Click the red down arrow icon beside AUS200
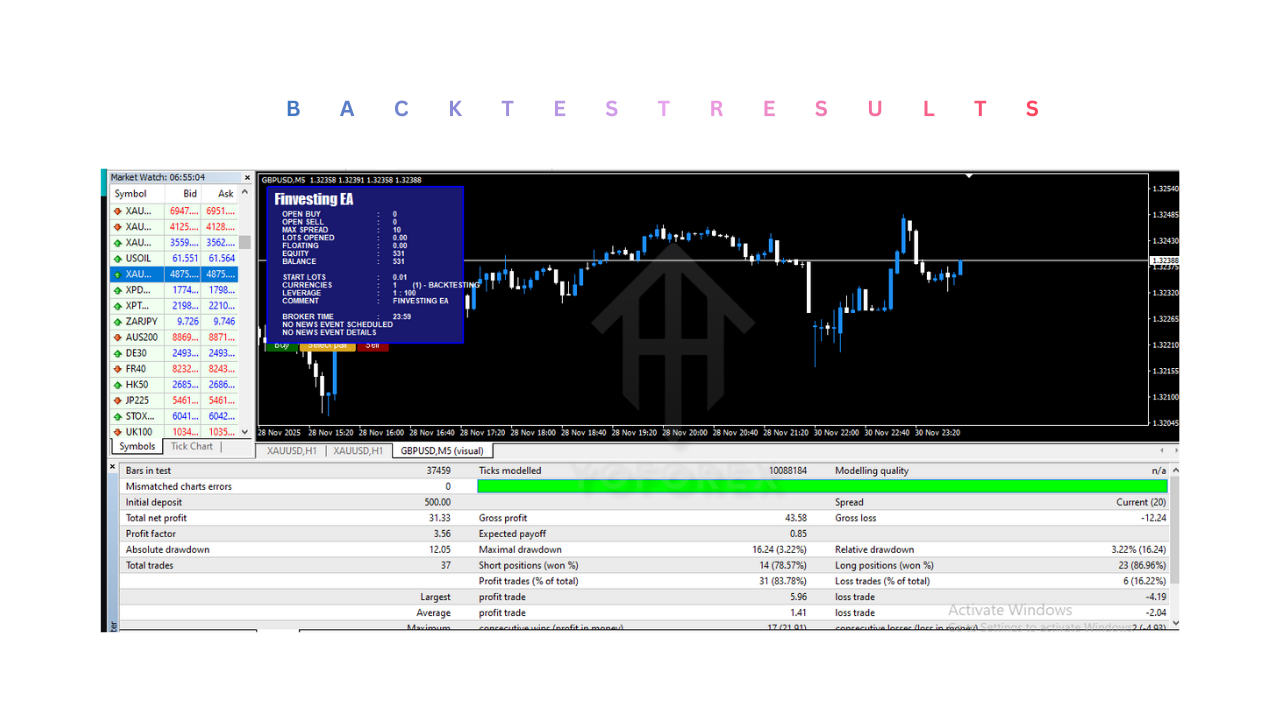Viewport: 1280px width, 720px height. (x=118, y=337)
